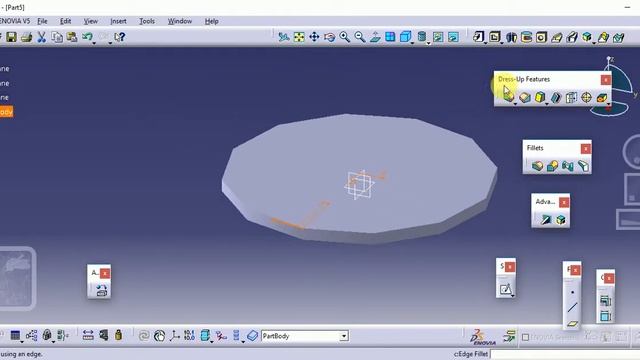Click the Measure Between icon in bottom toolbar
640x360 pixels.
[x=88, y=336]
